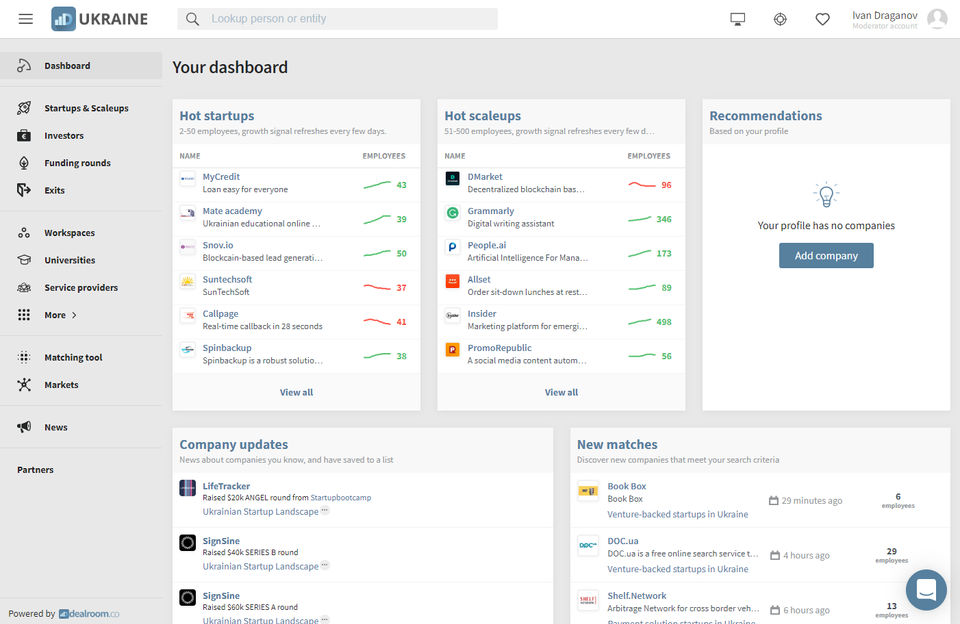Click the DMarket logo icon
The height and width of the screenshot is (624, 960).
click(452, 179)
